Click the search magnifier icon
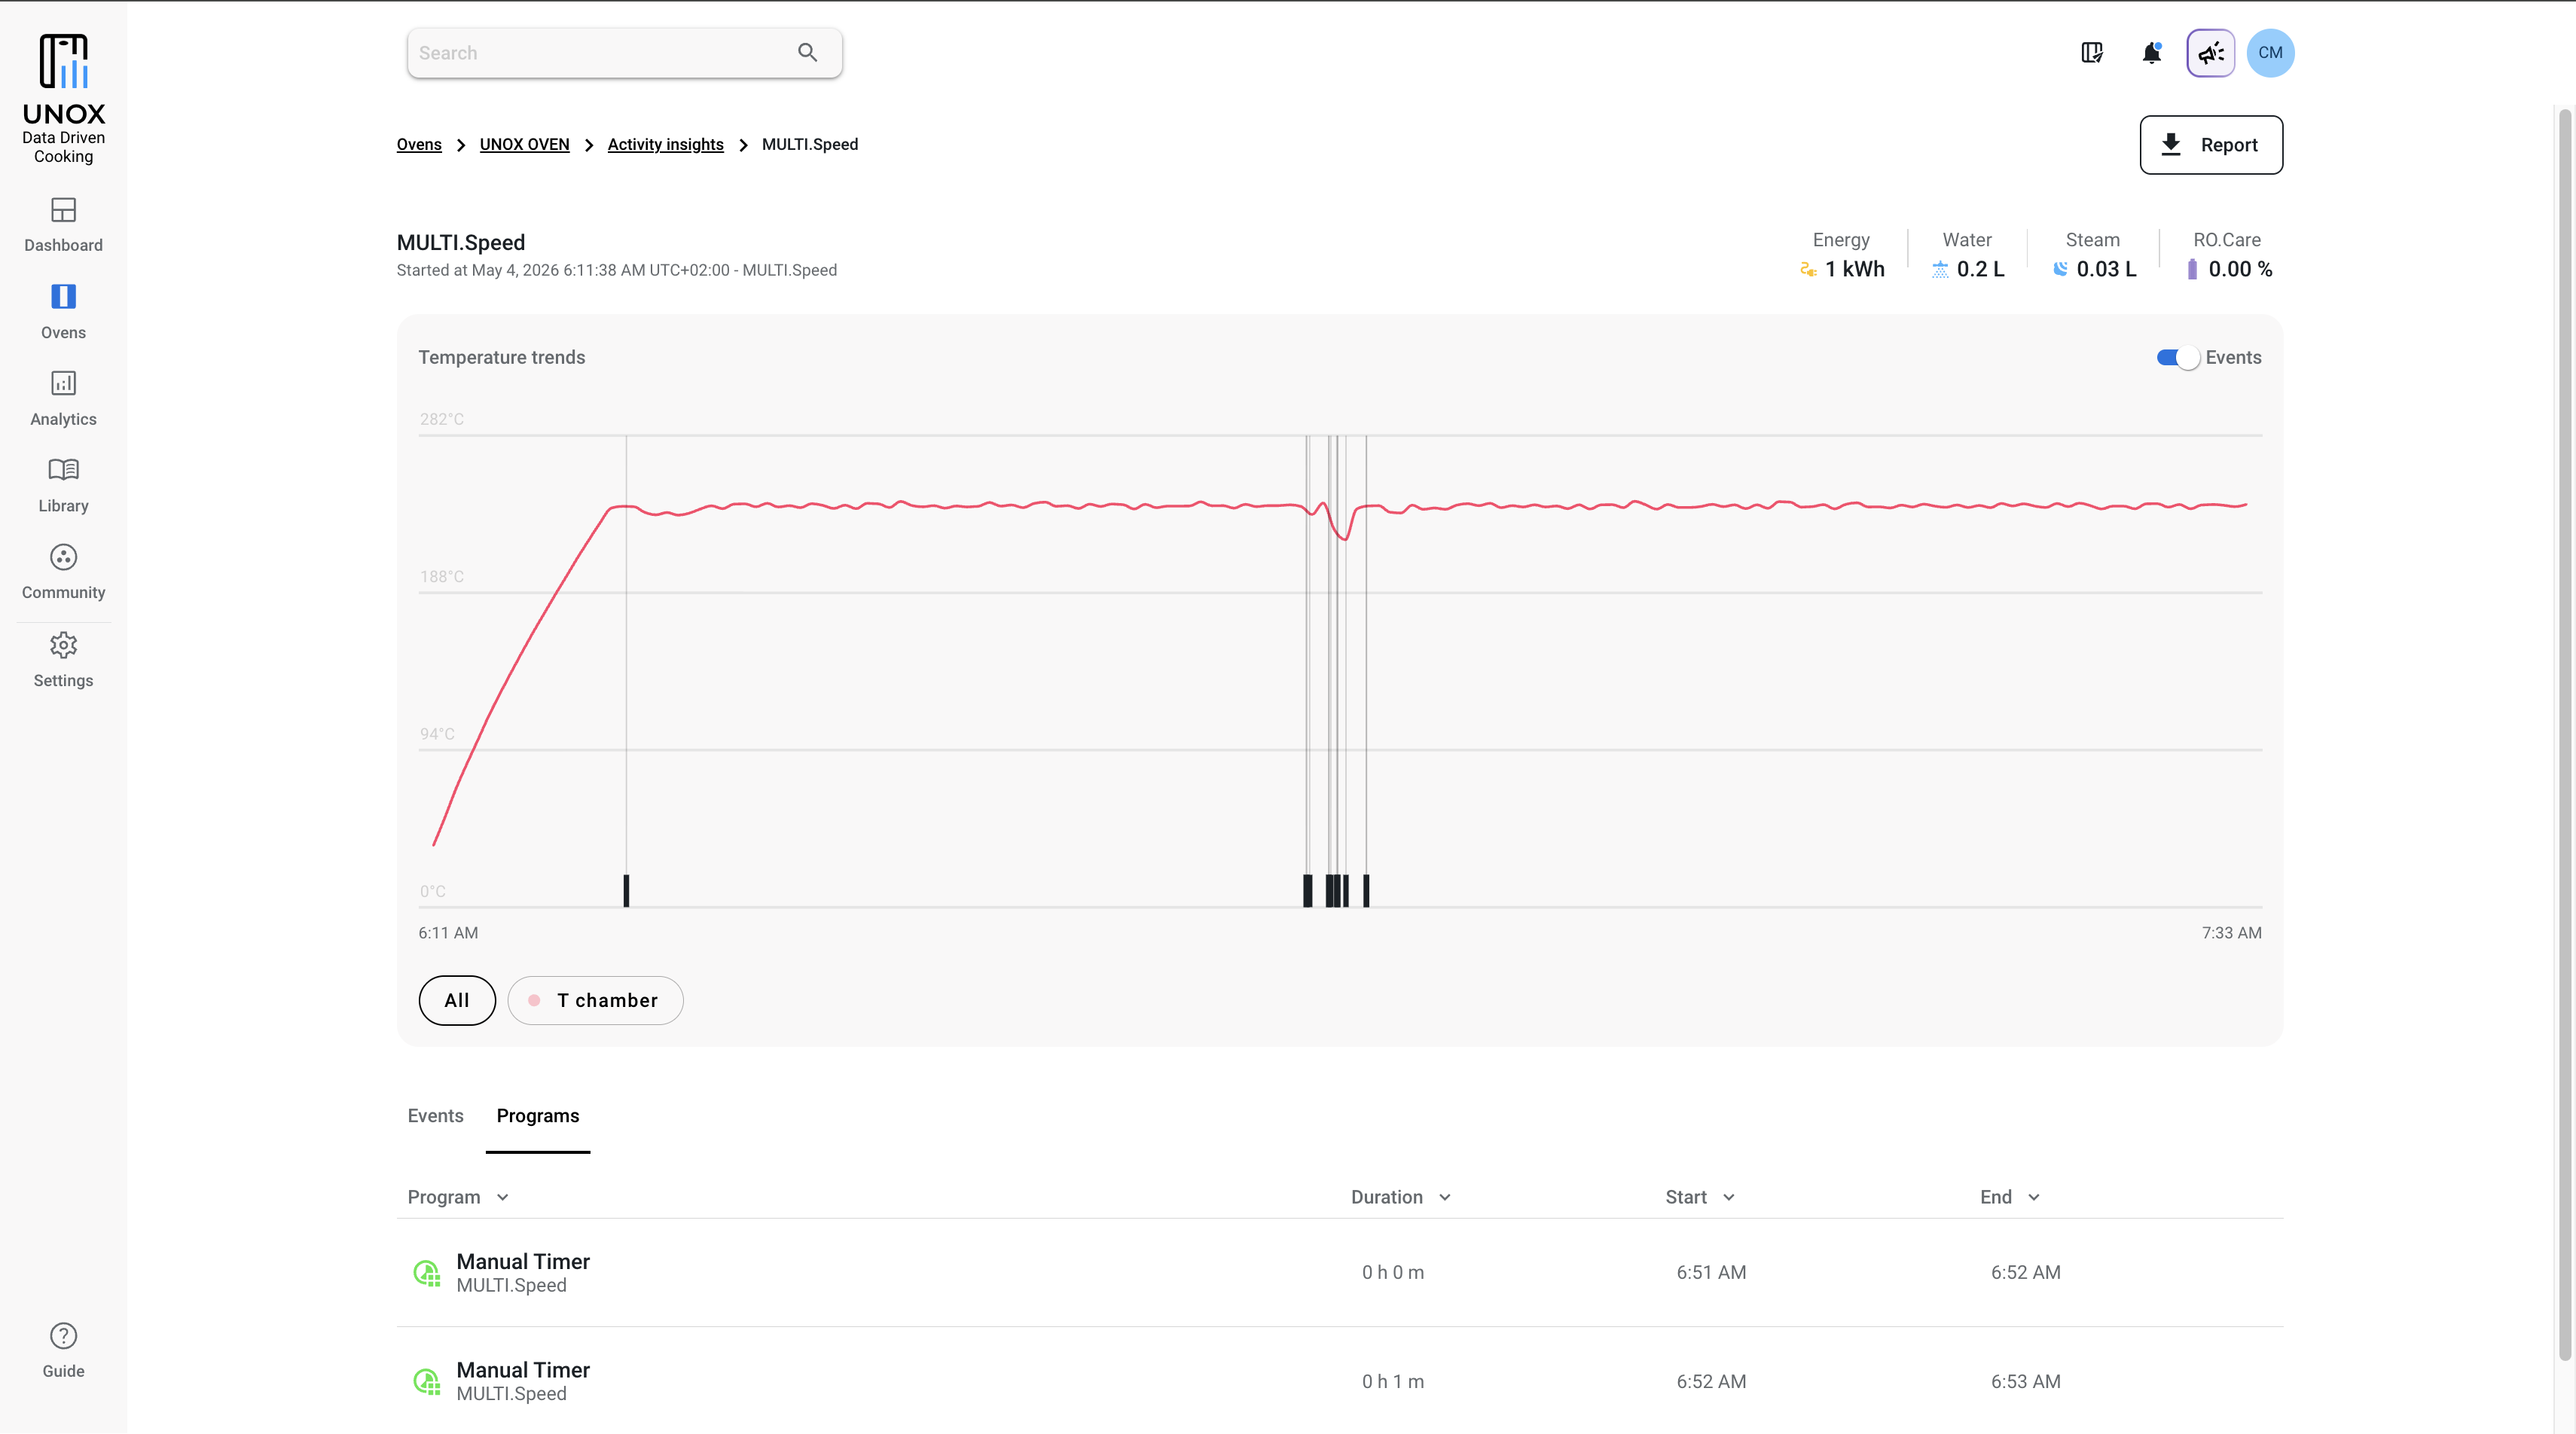Screen dimensions: 2576x1434 807,53
